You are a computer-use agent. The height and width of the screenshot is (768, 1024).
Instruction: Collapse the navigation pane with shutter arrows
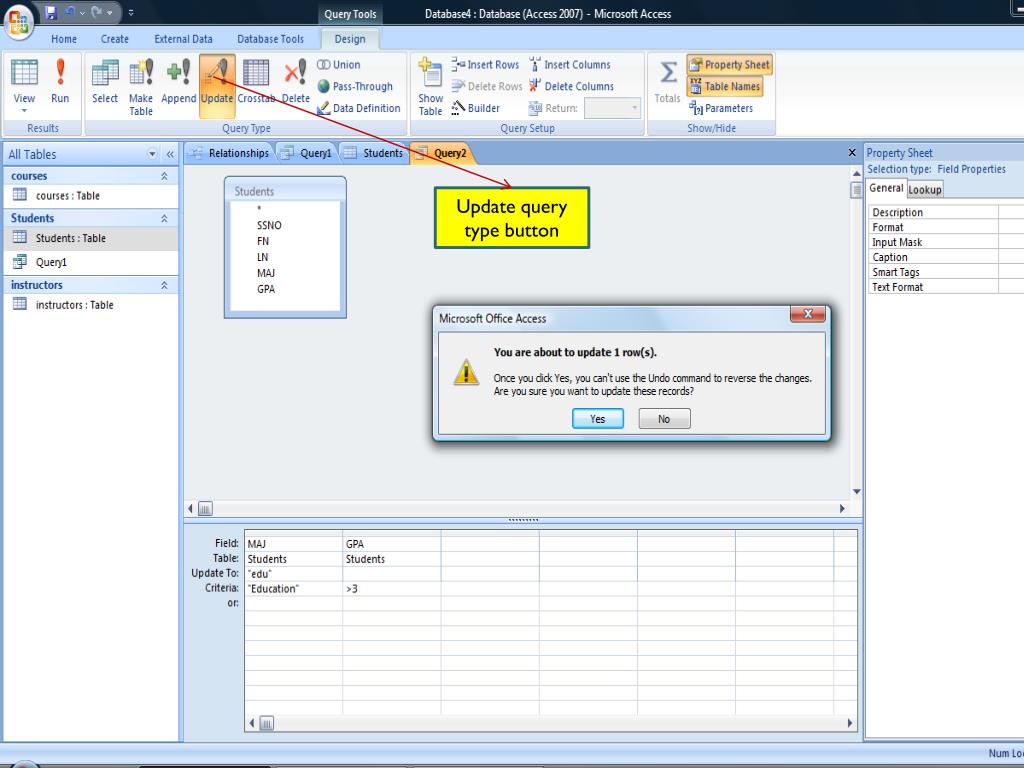click(x=170, y=154)
